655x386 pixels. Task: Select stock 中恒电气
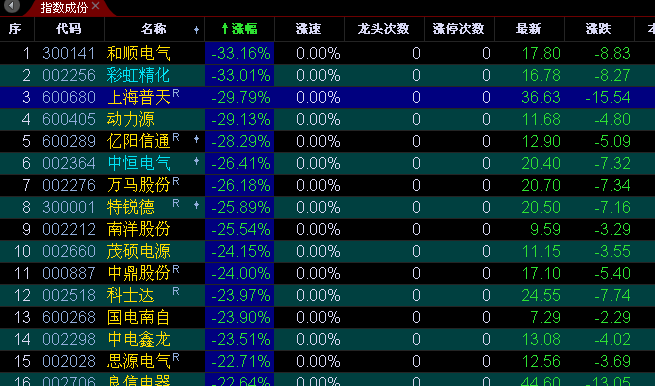coord(139,163)
